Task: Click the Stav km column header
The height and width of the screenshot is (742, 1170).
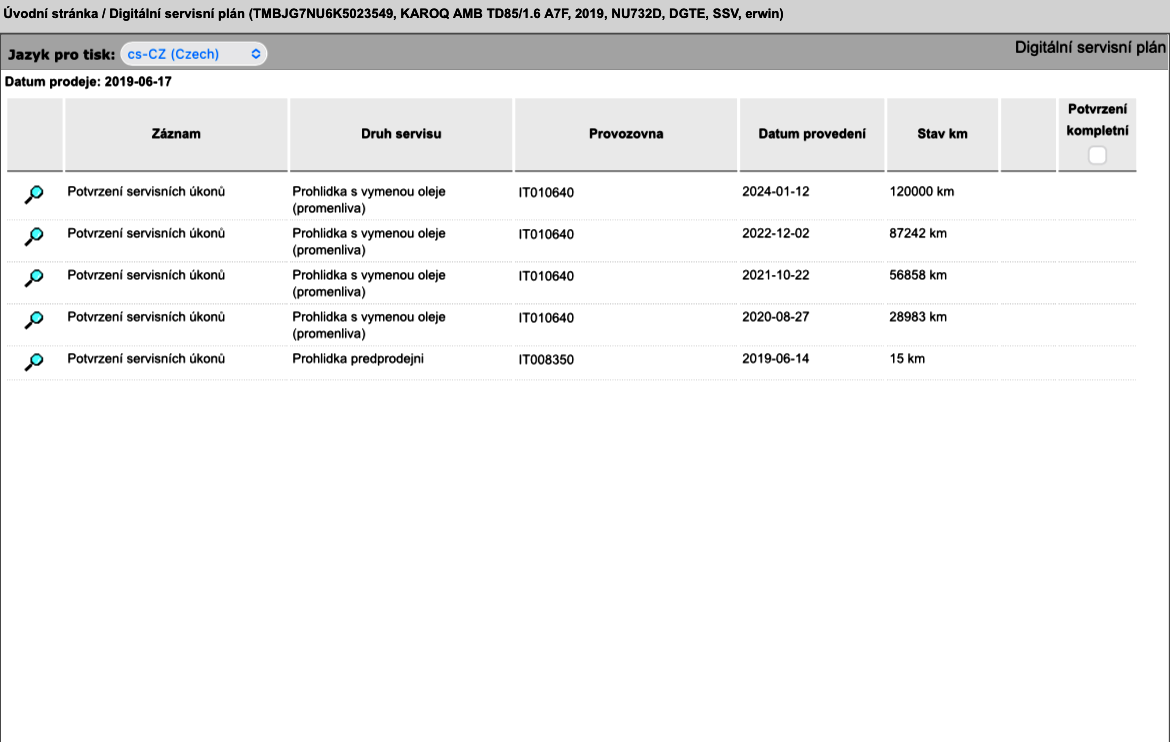Action: pos(942,134)
